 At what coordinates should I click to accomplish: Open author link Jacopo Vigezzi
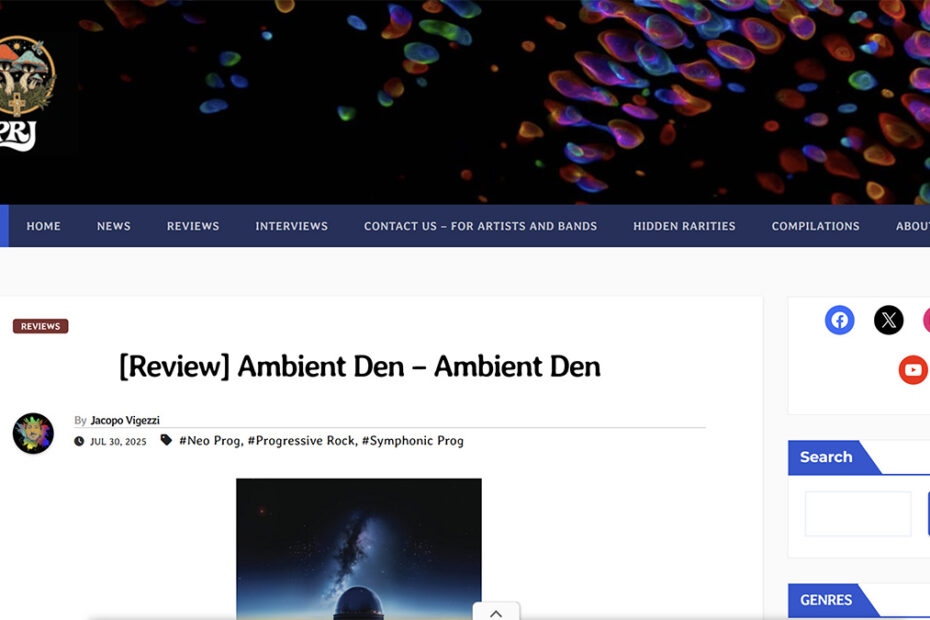point(125,420)
